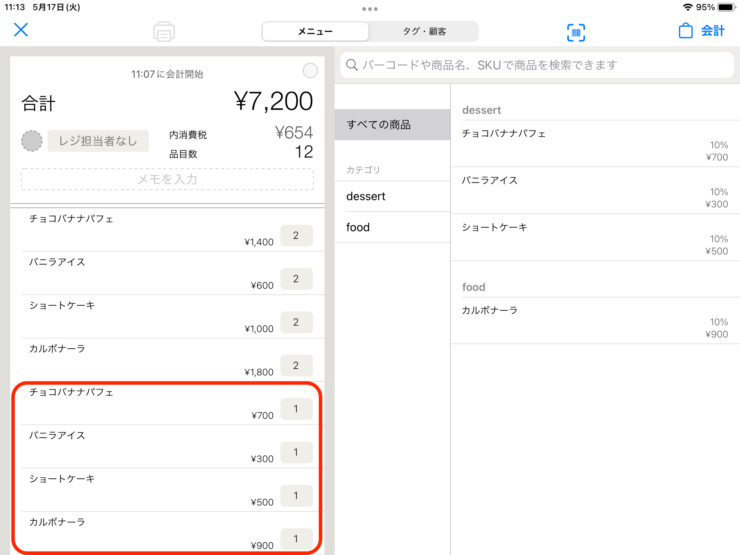Open the barcode scanner icon
The height and width of the screenshot is (555, 740).
[x=576, y=33]
